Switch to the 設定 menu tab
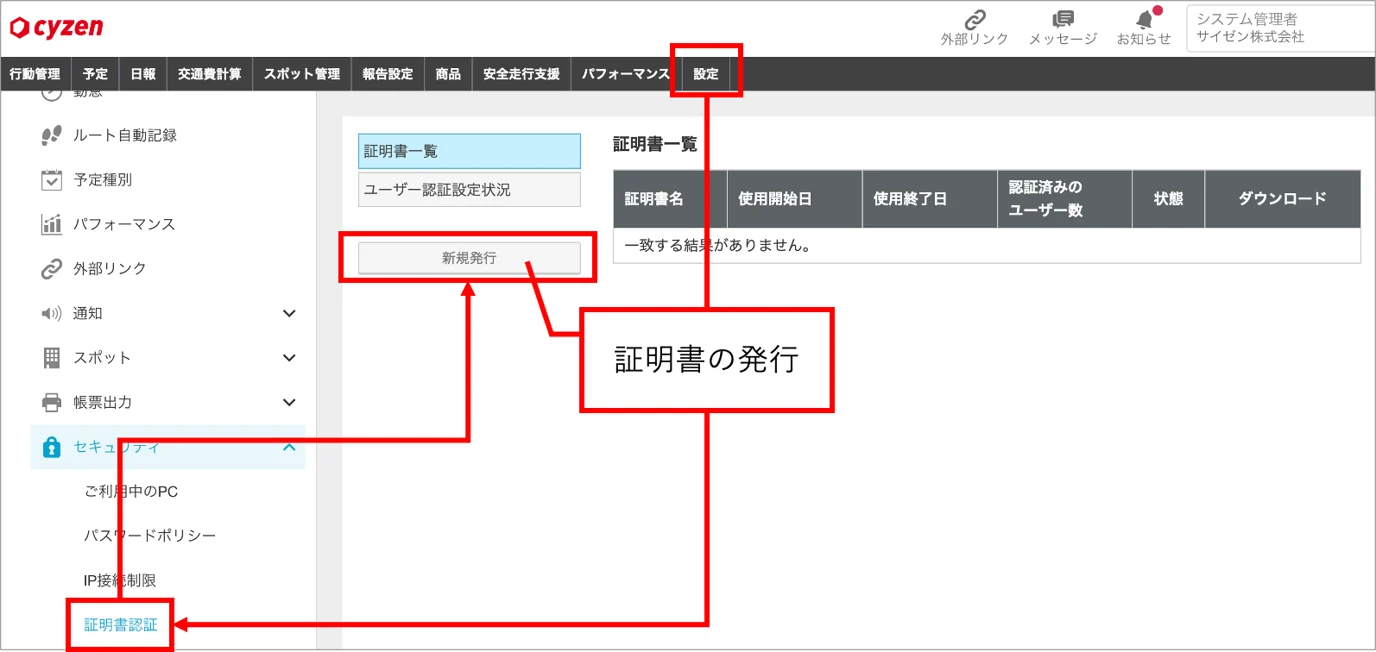The width and height of the screenshot is (1376, 652). [706, 74]
